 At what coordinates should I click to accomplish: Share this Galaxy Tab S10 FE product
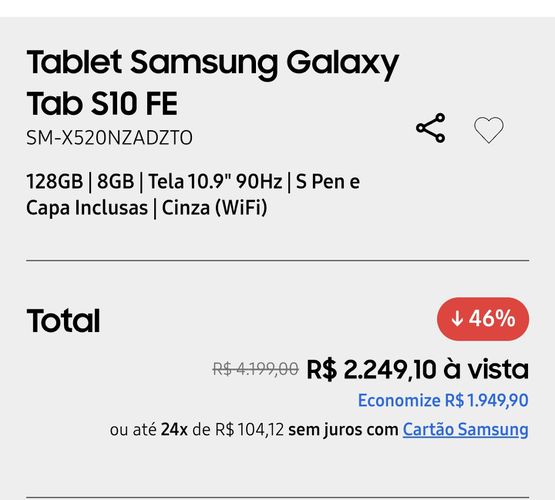coord(430,128)
